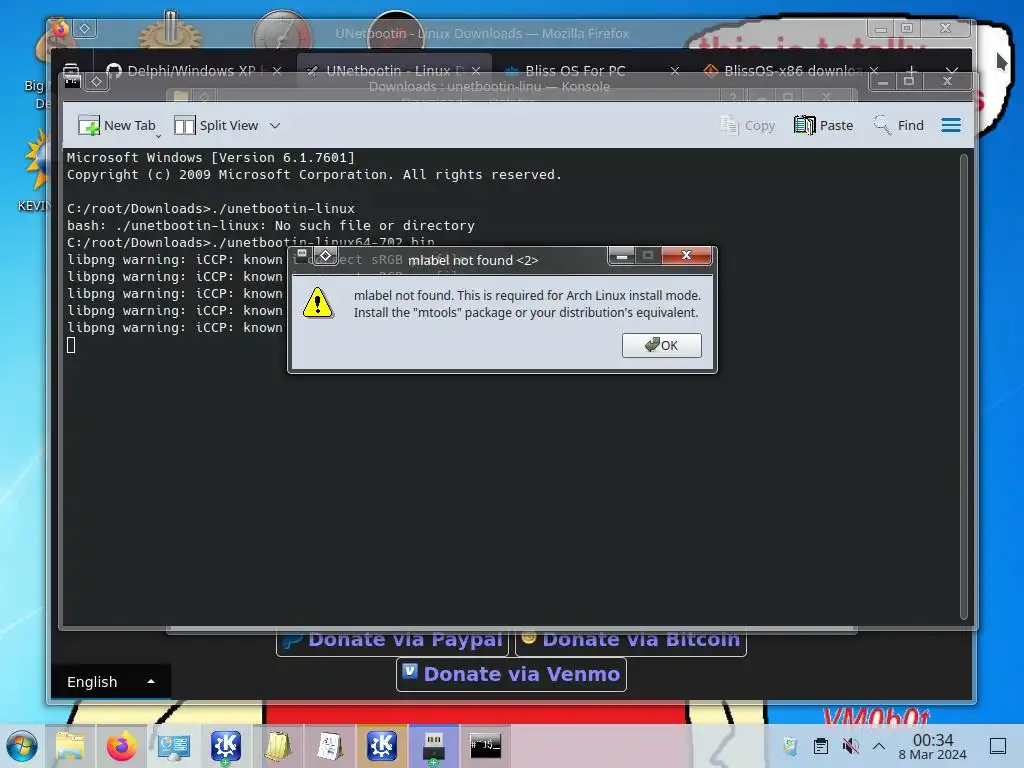Unmute audio via the muted speaker tray icon
The image size is (1024, 768).
[850, 746]
